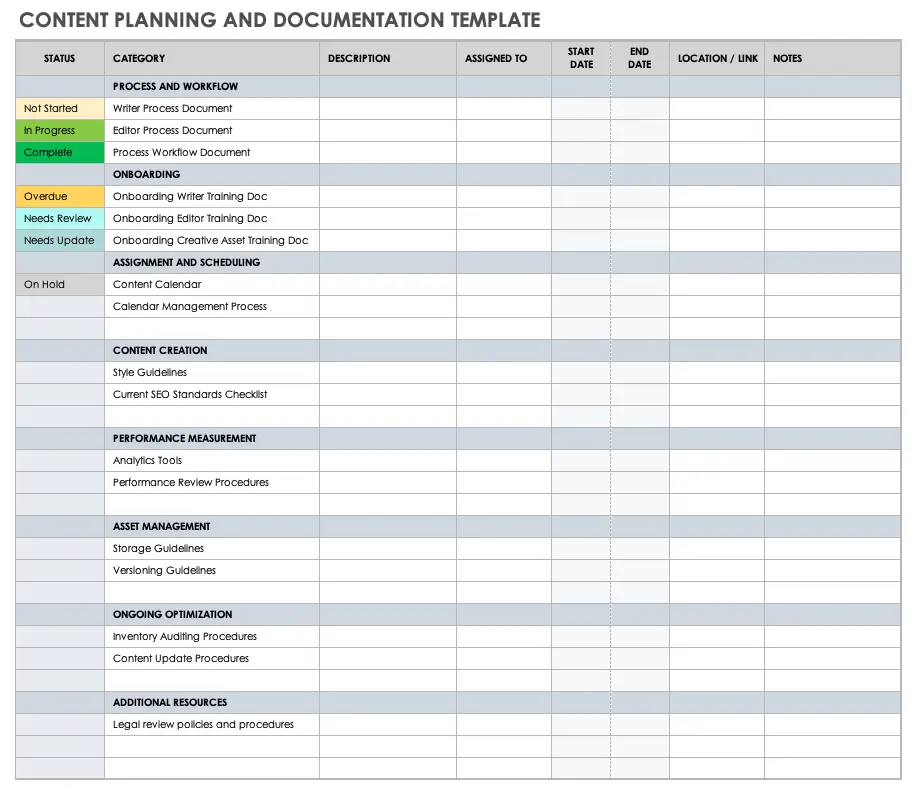Select the Needs Review status cell
Viewport: 921px width, 804px height.
pyautogui.click(x=60, y=218)
